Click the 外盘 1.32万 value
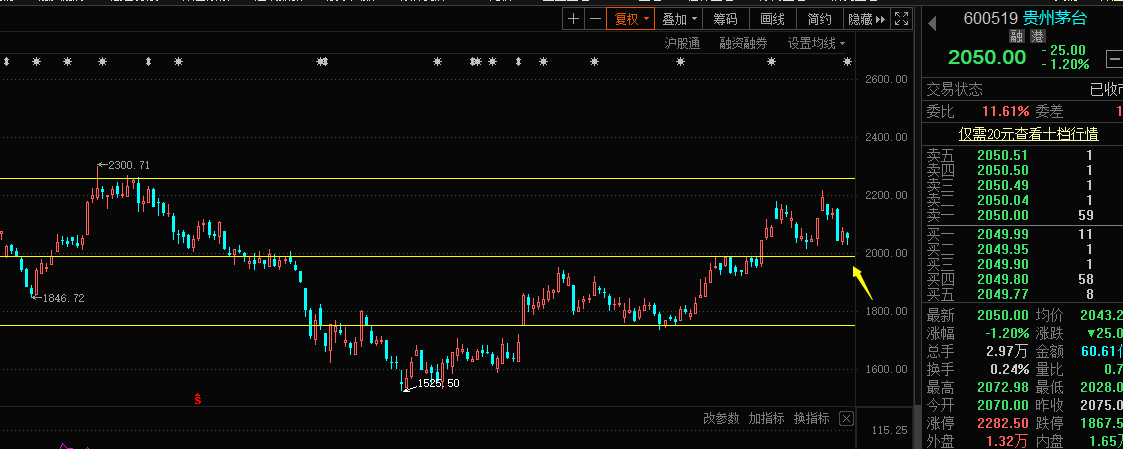This screenshot has height=449, width=1123. click(1006, 442)
